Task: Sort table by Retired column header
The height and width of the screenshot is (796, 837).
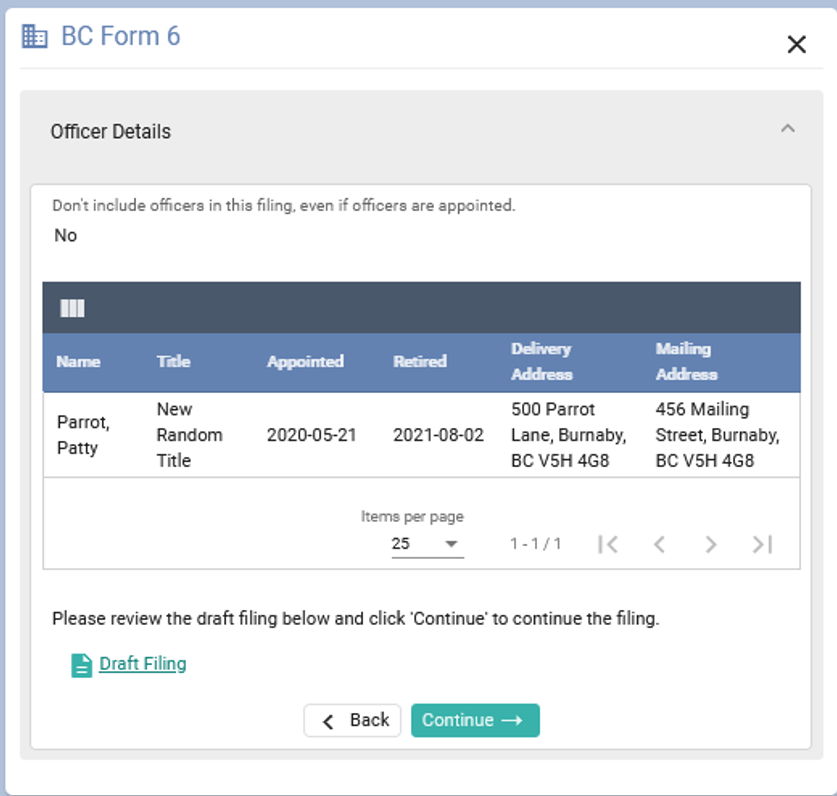Action: click(x=420, y=362)
